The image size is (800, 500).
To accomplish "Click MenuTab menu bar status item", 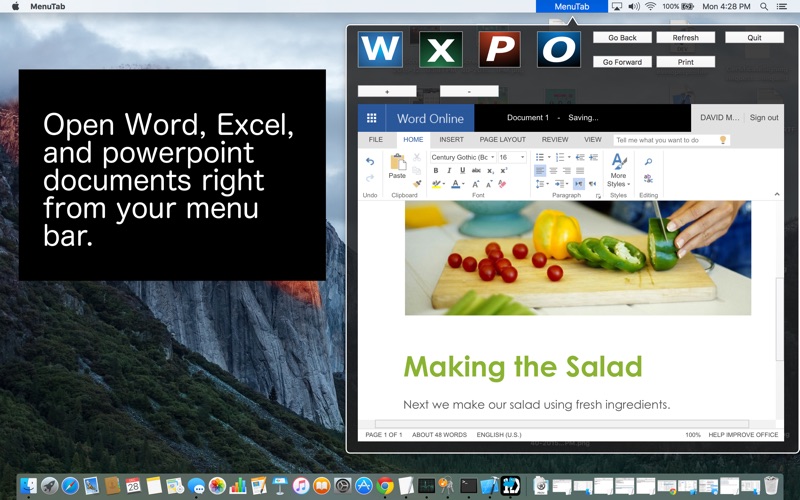I will [x=571, y=7].
